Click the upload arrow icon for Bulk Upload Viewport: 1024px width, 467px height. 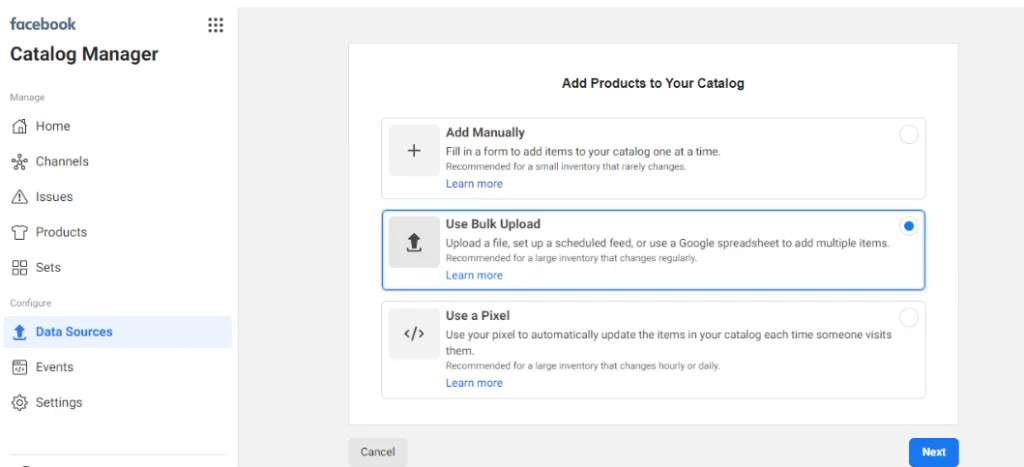click(x=414, y=242)
